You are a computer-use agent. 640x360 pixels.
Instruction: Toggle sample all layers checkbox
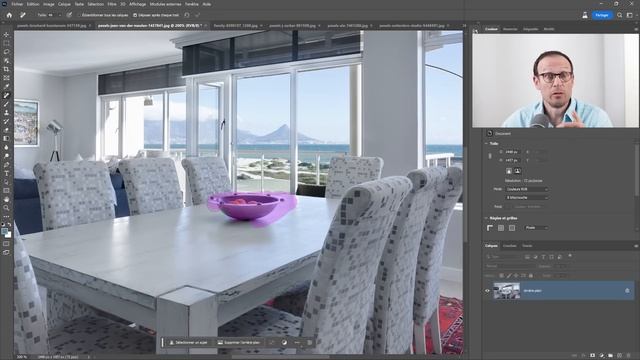[x=80, y=15]
